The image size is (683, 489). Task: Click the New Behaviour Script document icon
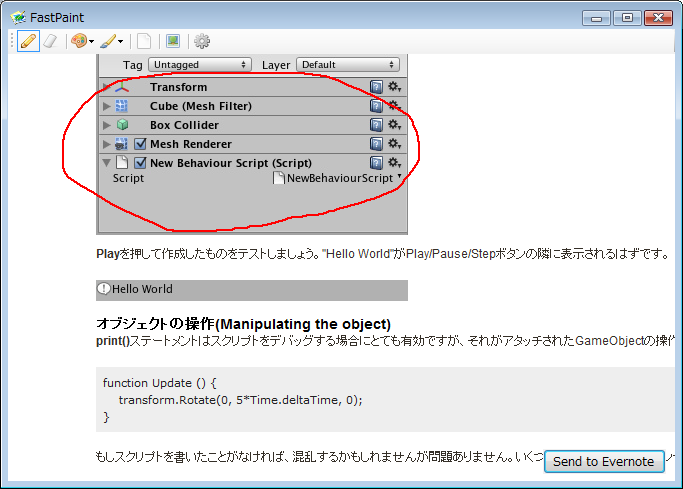[x=122, y=162]
